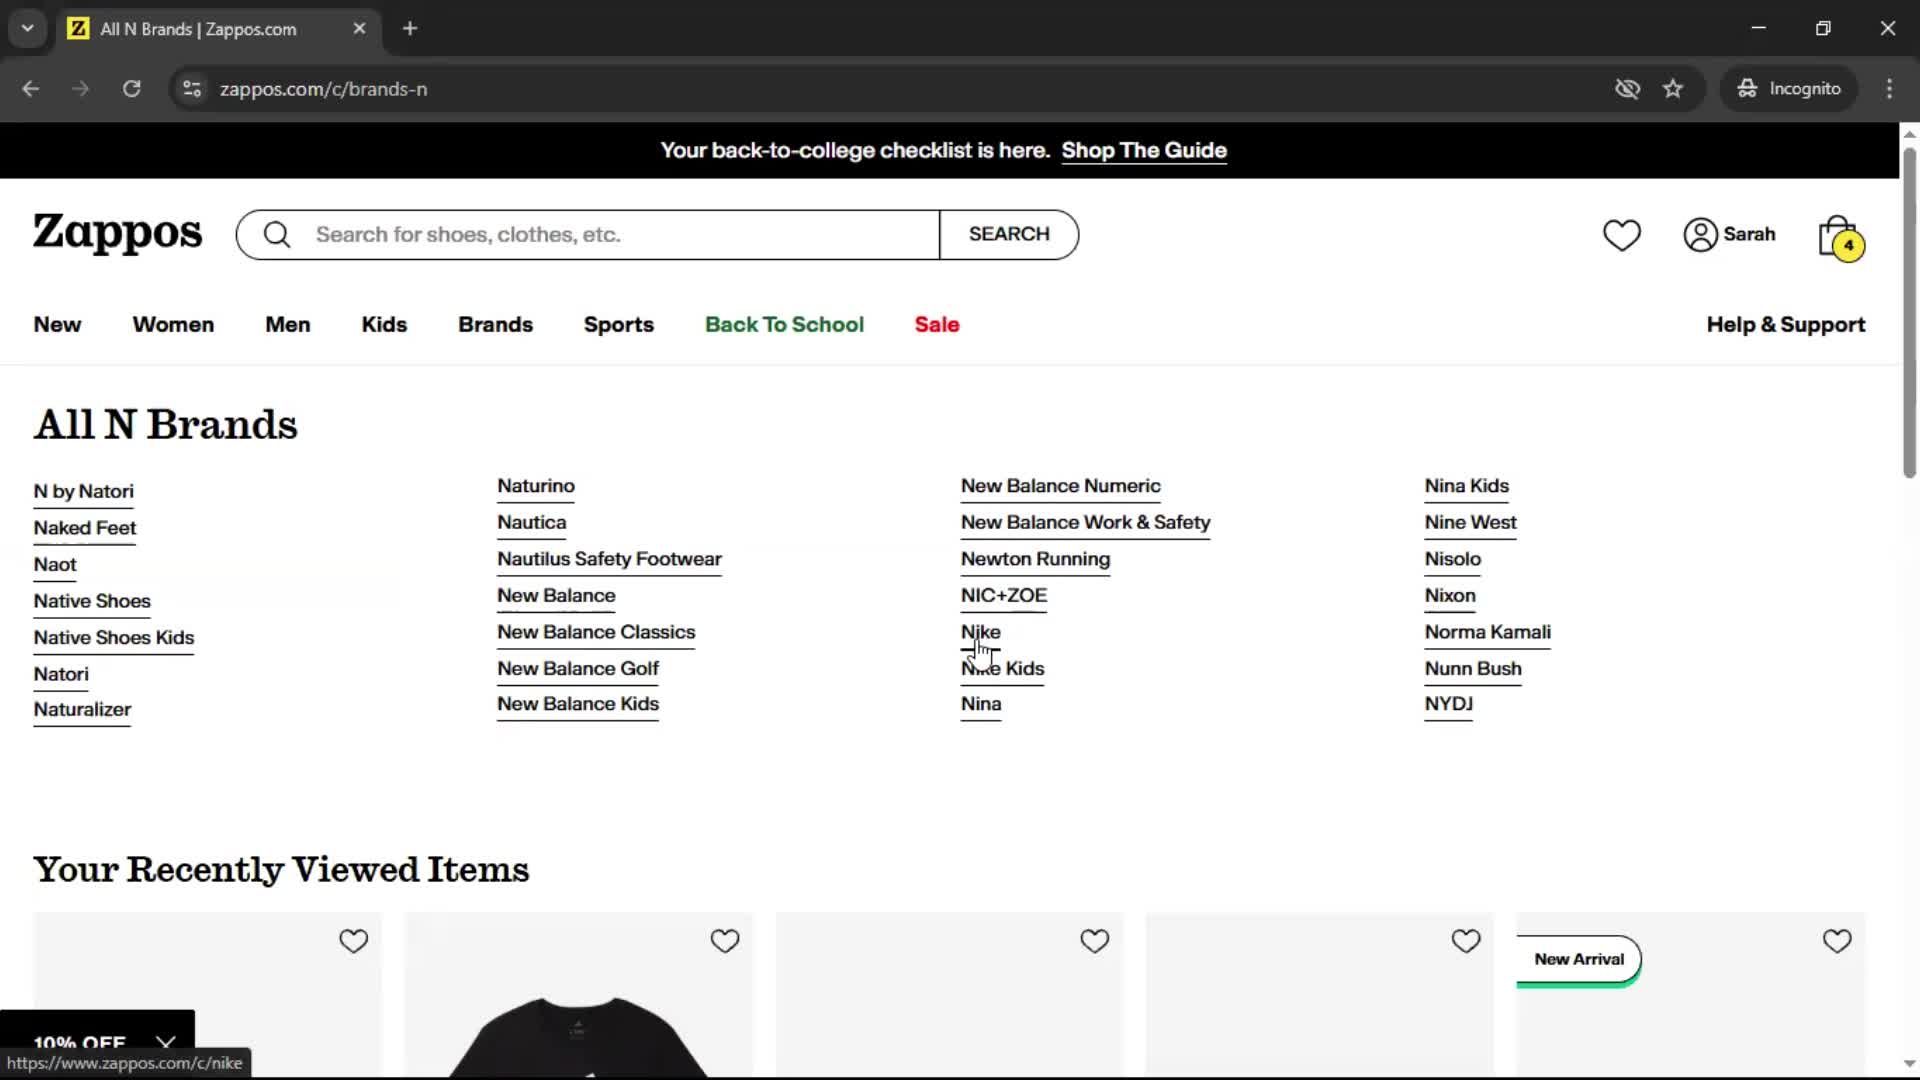Open the Naturalizer brand link
Viewport: 1920px width, 1080px height.
pyautogui.click(x=82, y=710)
